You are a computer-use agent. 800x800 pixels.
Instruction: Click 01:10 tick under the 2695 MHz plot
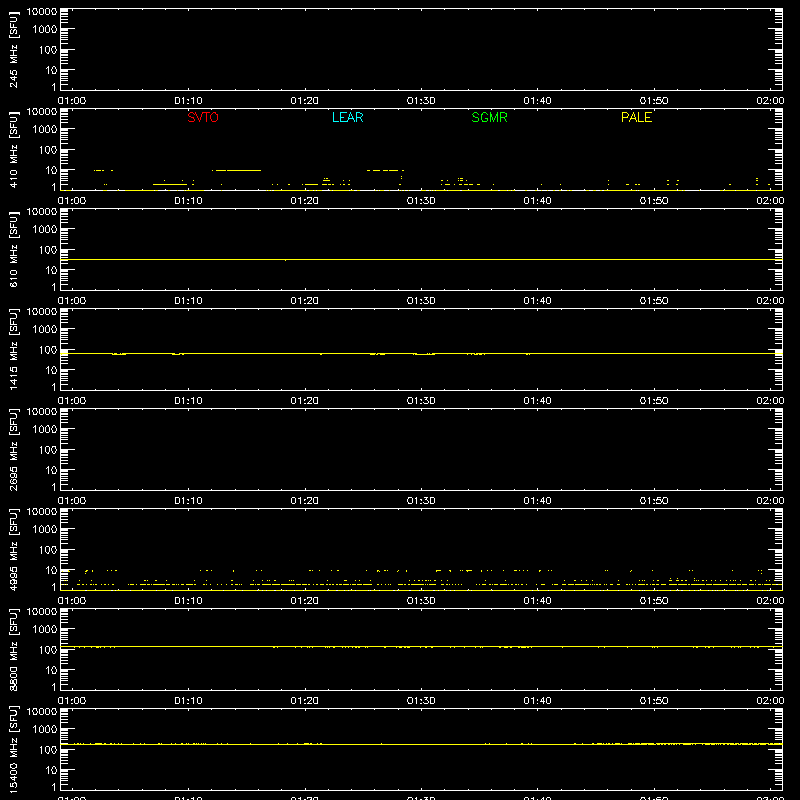(x=188, y=501)
